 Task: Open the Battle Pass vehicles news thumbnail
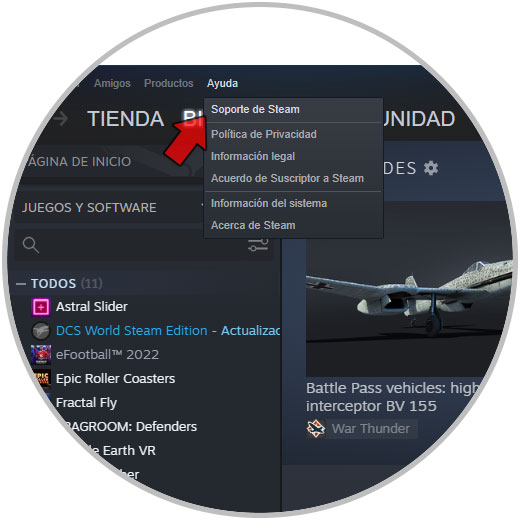pyautogui.click(x=409, y=307)
